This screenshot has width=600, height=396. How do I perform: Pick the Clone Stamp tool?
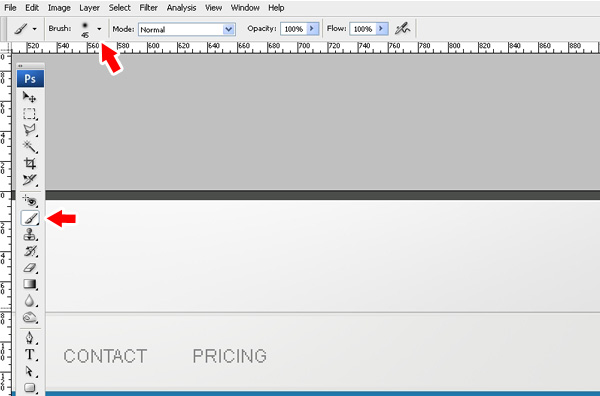(29, 235)
